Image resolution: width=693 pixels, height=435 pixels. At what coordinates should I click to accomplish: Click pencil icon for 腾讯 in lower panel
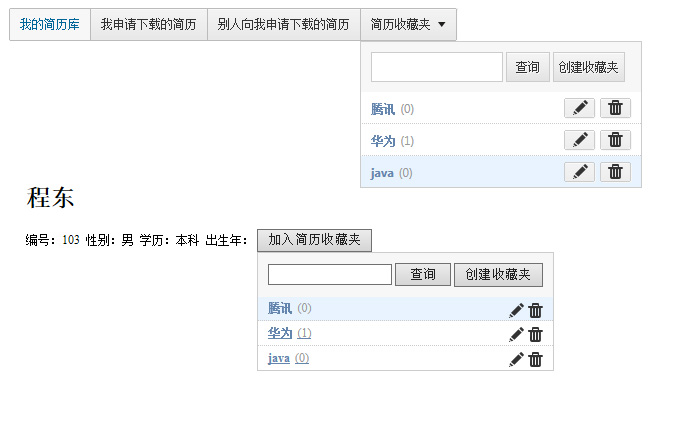click(516, 310)
